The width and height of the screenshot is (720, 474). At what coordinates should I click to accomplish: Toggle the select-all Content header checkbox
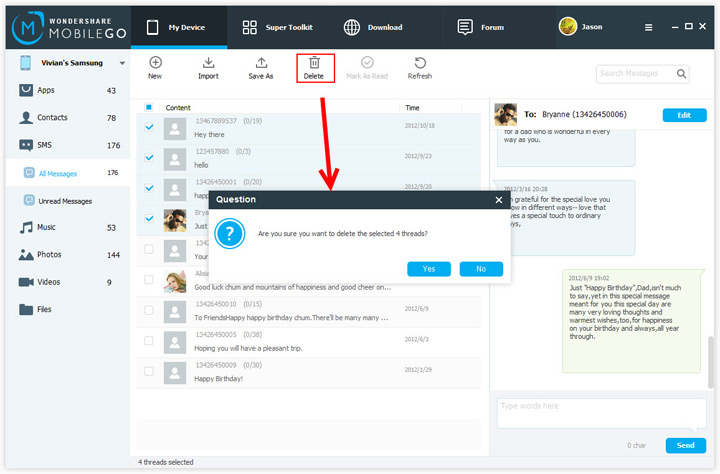pos(149,107)
